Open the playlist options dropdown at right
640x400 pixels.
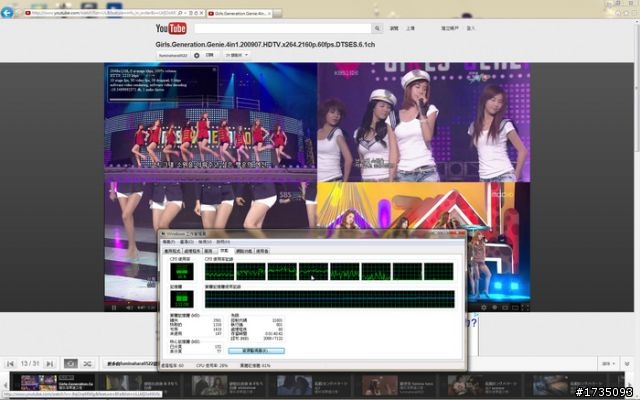[x=608, y=363]
